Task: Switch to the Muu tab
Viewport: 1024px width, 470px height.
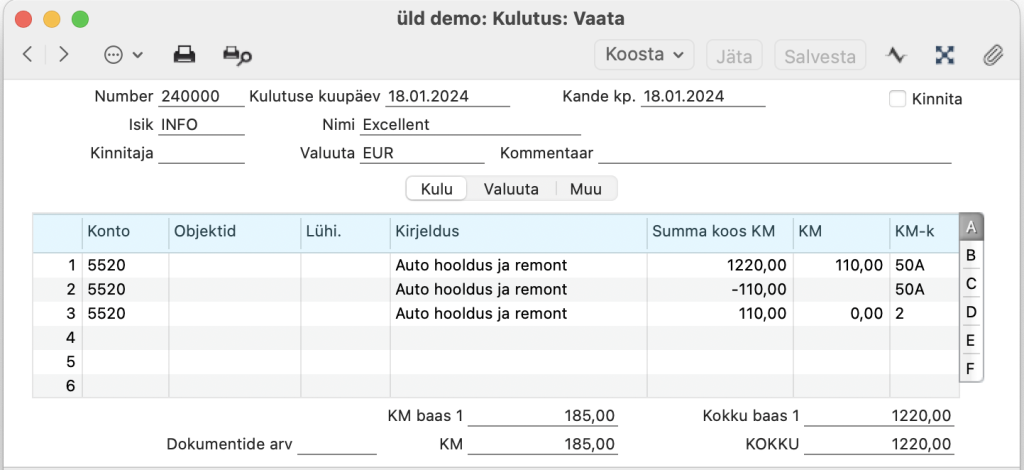Action: click(586, 189)
